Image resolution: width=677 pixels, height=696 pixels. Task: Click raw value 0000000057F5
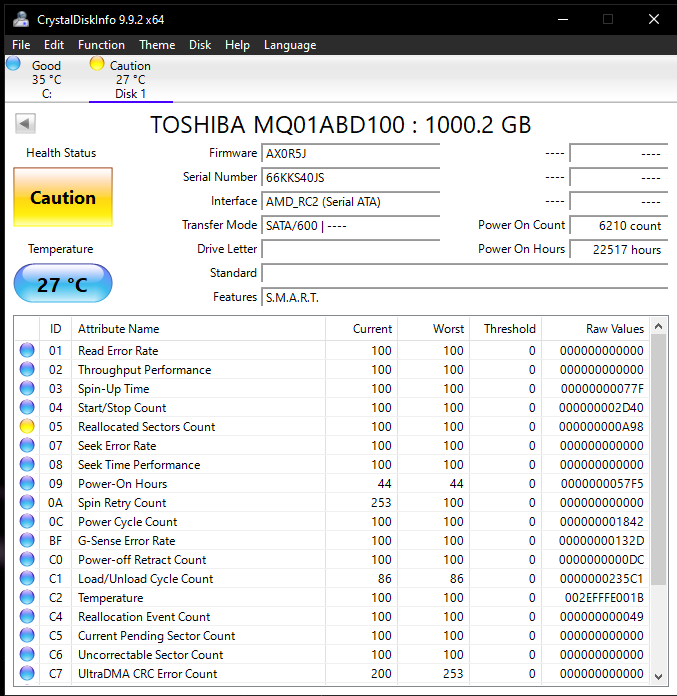602,483
